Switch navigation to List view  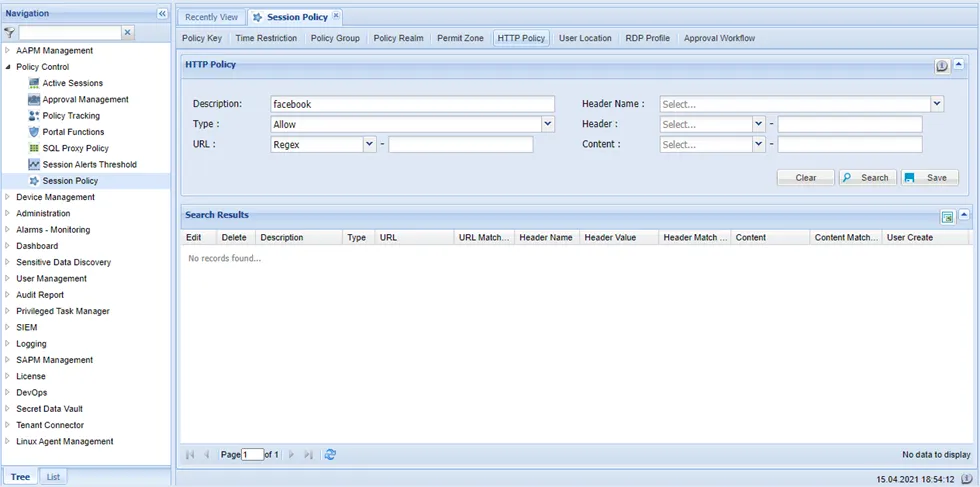click(53, 477)
